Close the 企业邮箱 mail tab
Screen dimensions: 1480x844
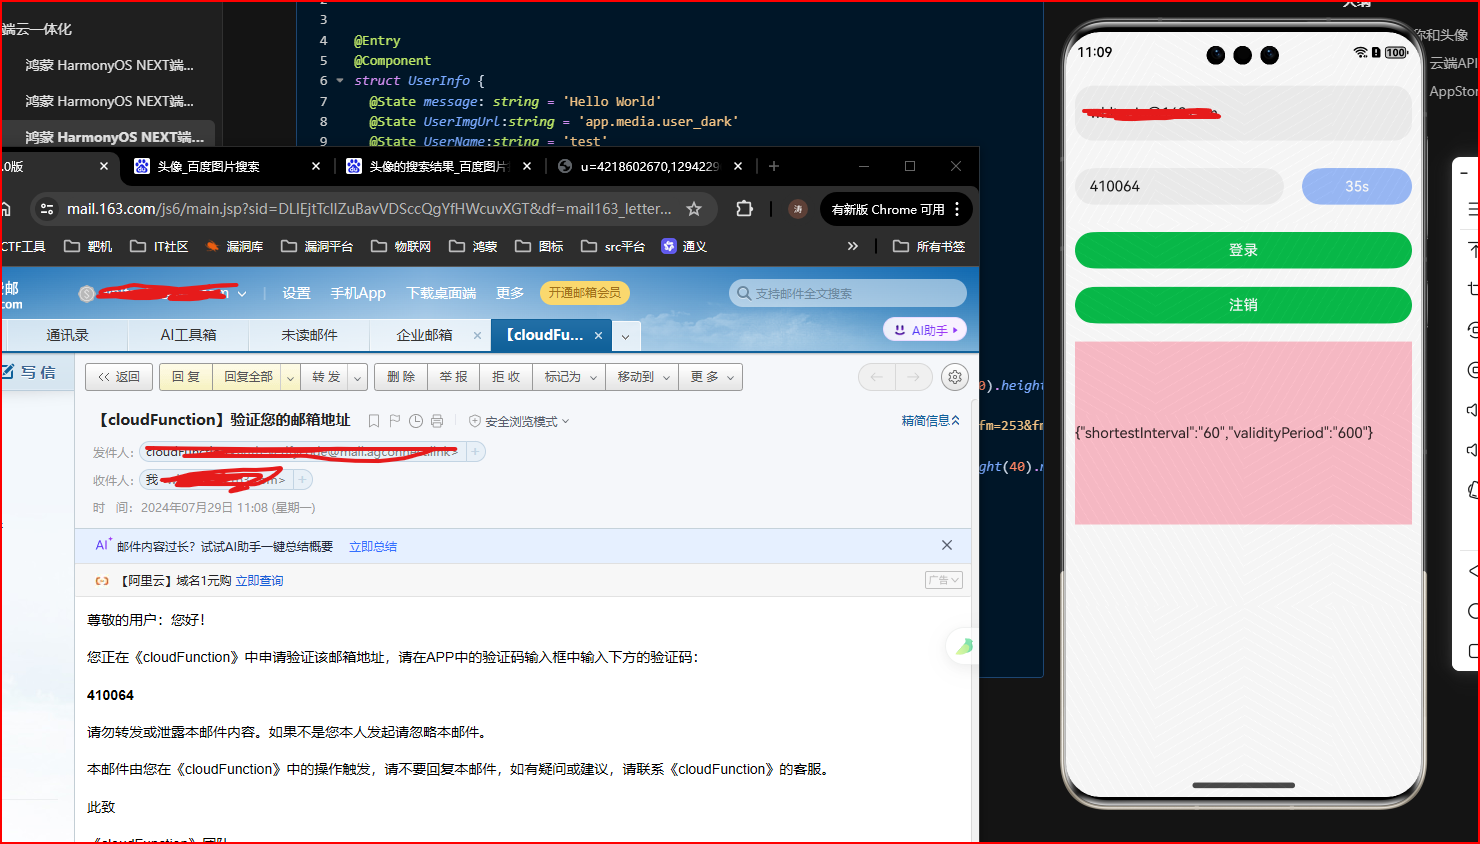tap(477, 335)
